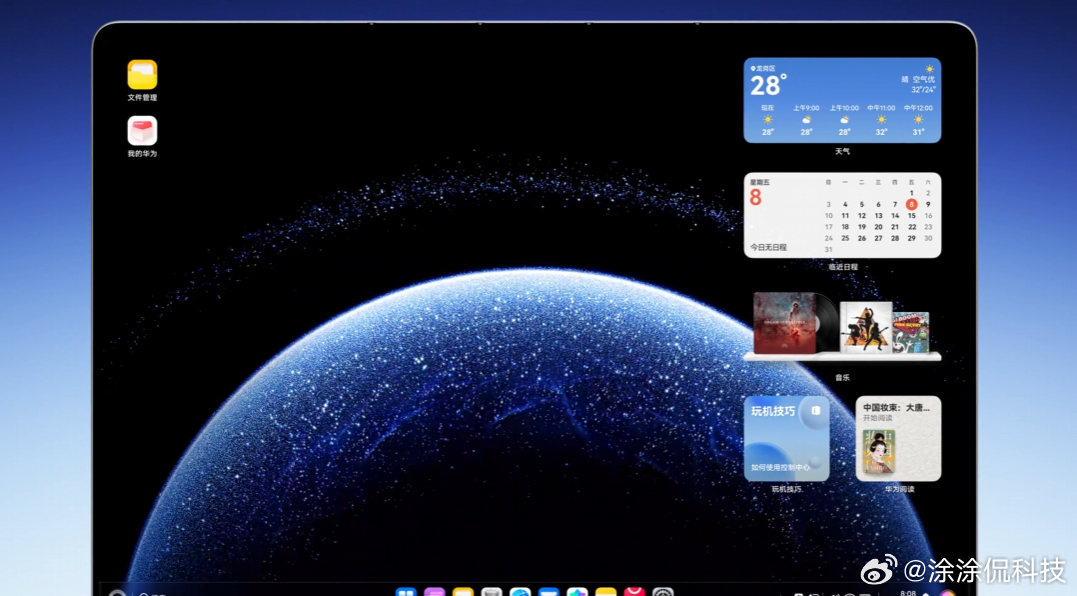Choose date 27 in the calendar widget
Screen dimensions: 1077x596
[878, 238]
